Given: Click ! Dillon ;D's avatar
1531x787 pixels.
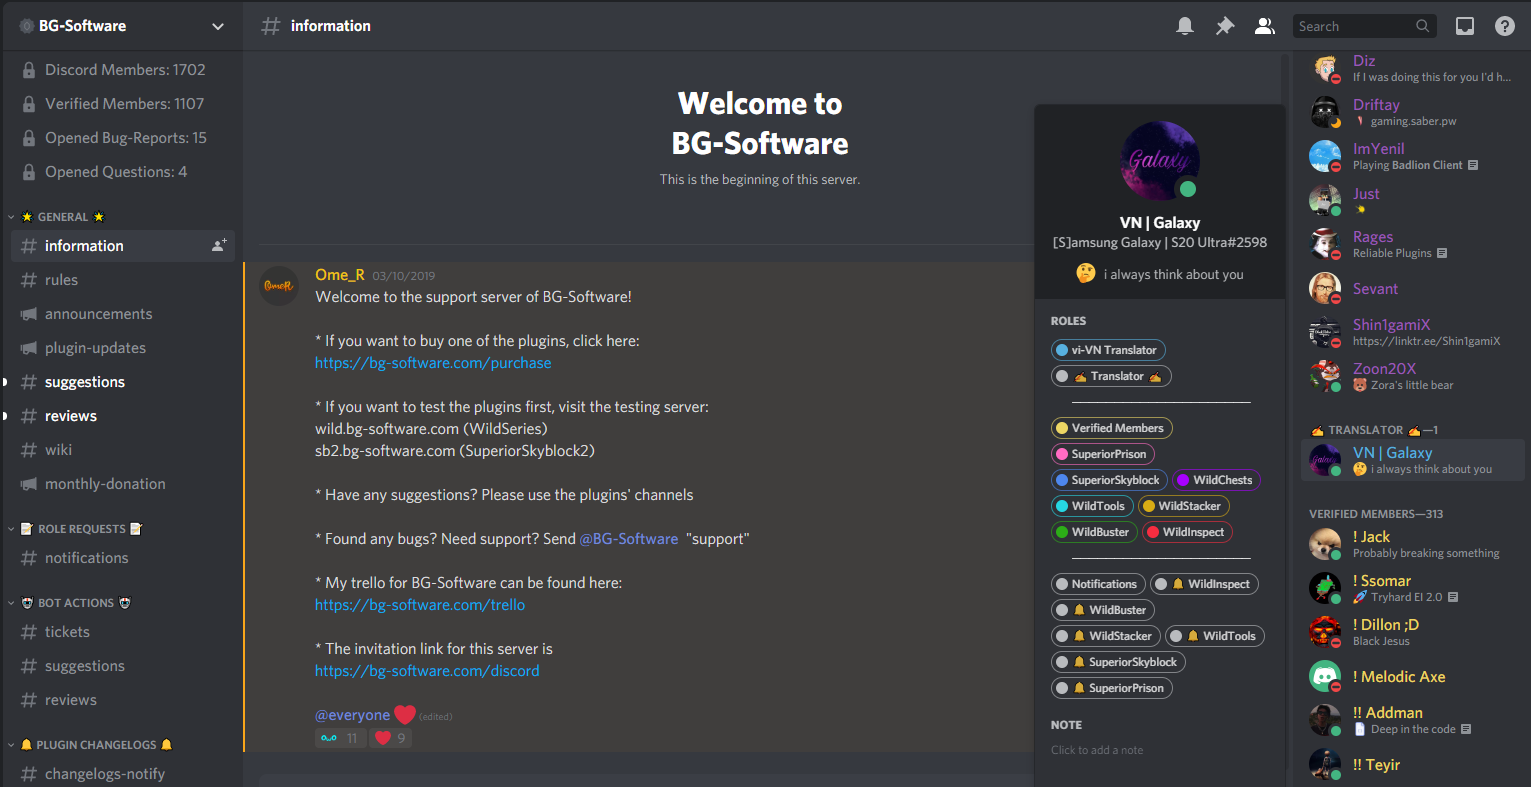Looking at the screenshot, I should [1325, 632].
